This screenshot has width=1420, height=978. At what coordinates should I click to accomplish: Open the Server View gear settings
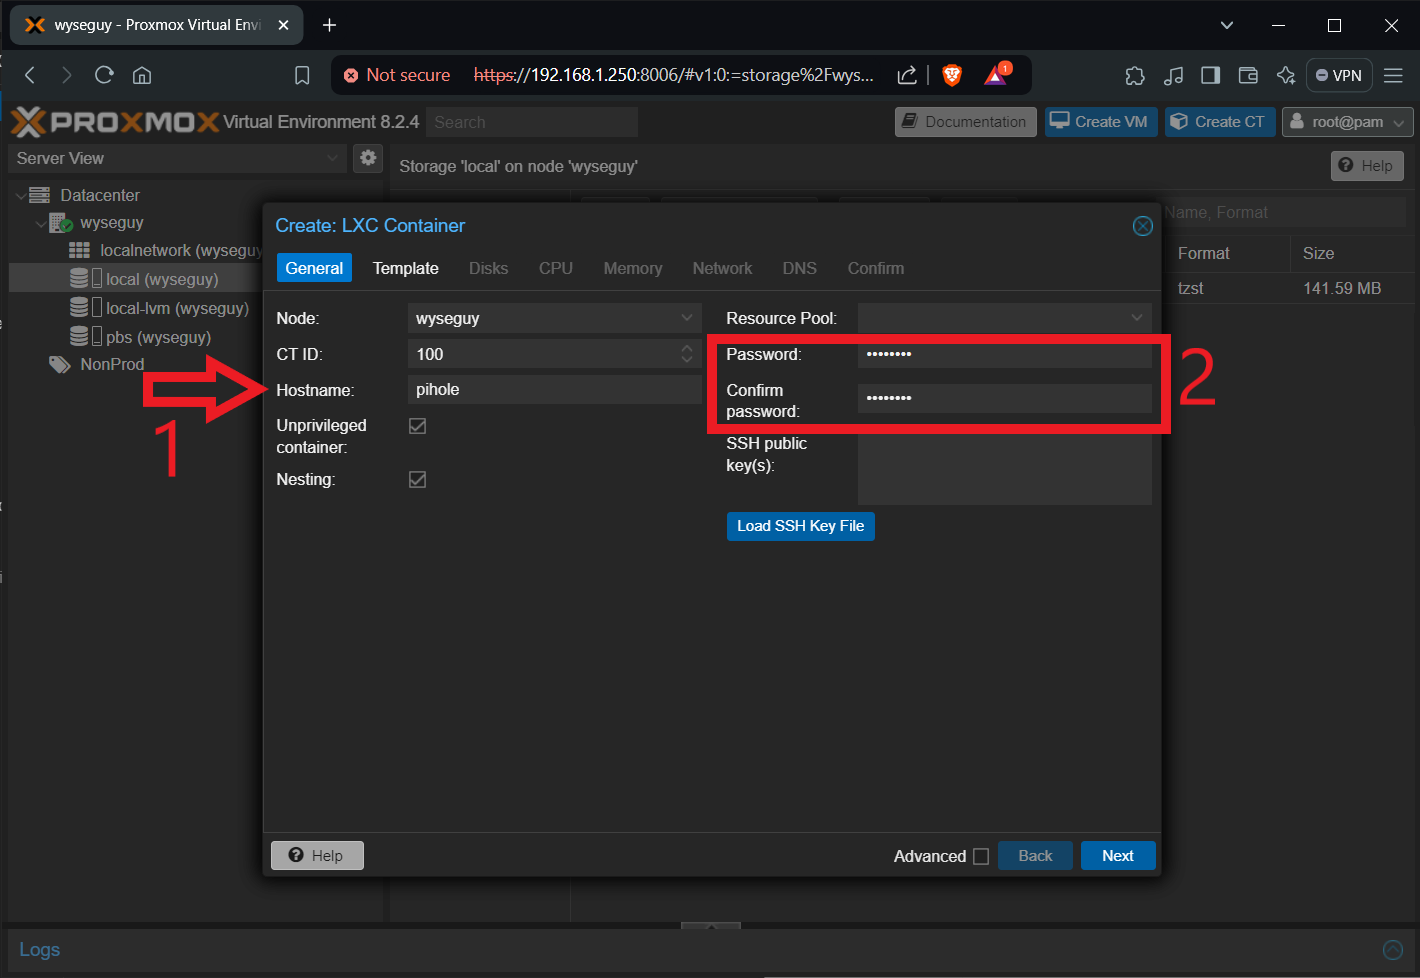tap(368, 158)
